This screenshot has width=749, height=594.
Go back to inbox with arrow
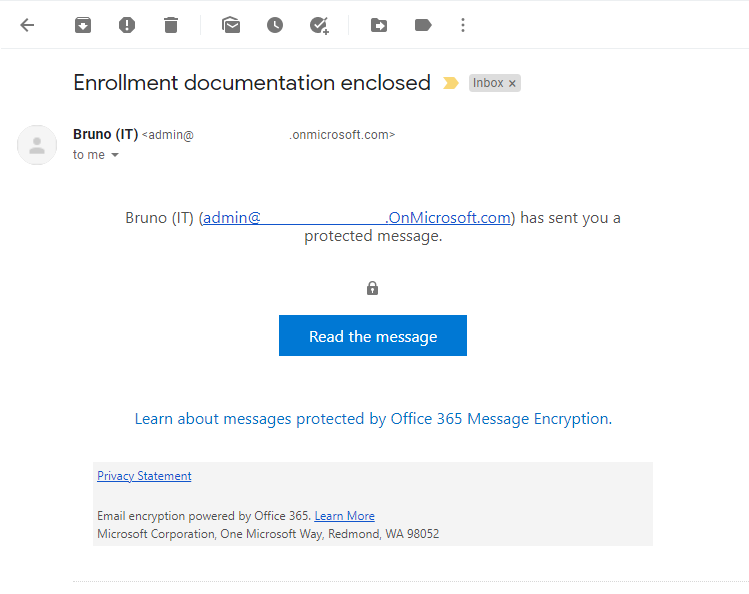[x=27, y=25]
